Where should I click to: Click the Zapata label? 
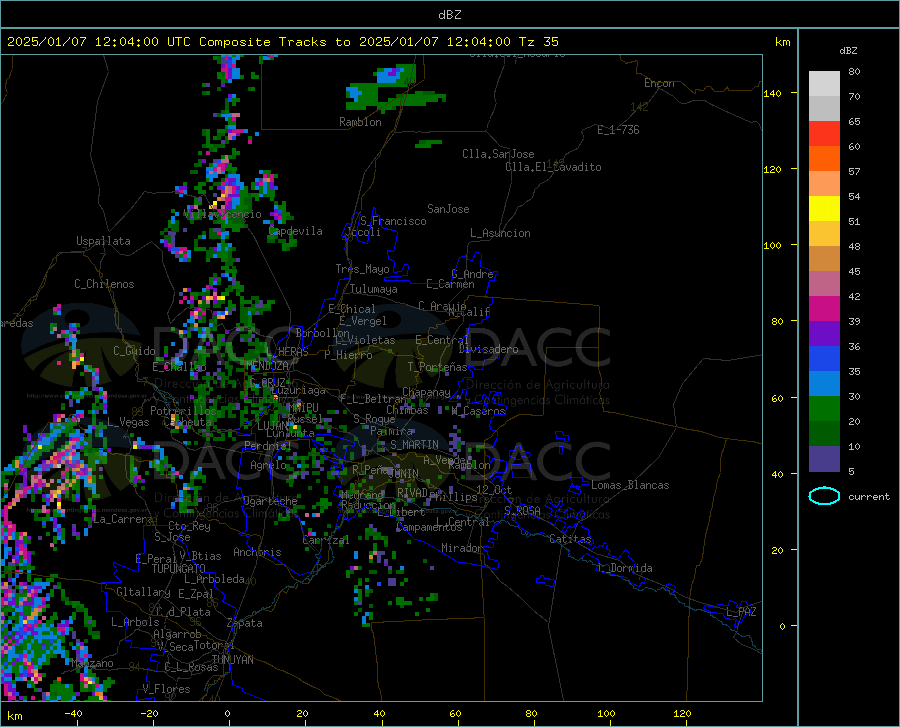point(245,623)
